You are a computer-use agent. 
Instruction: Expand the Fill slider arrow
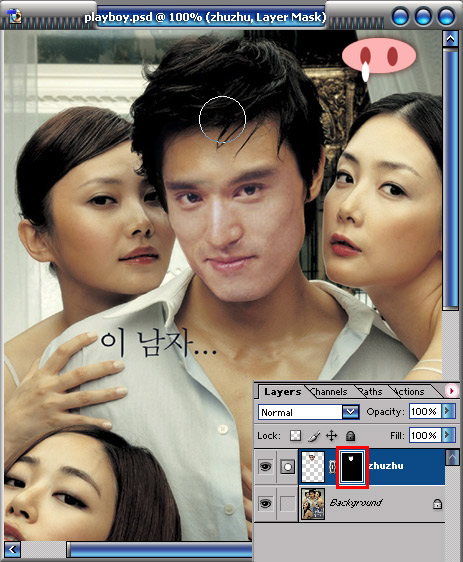point(448,435)
